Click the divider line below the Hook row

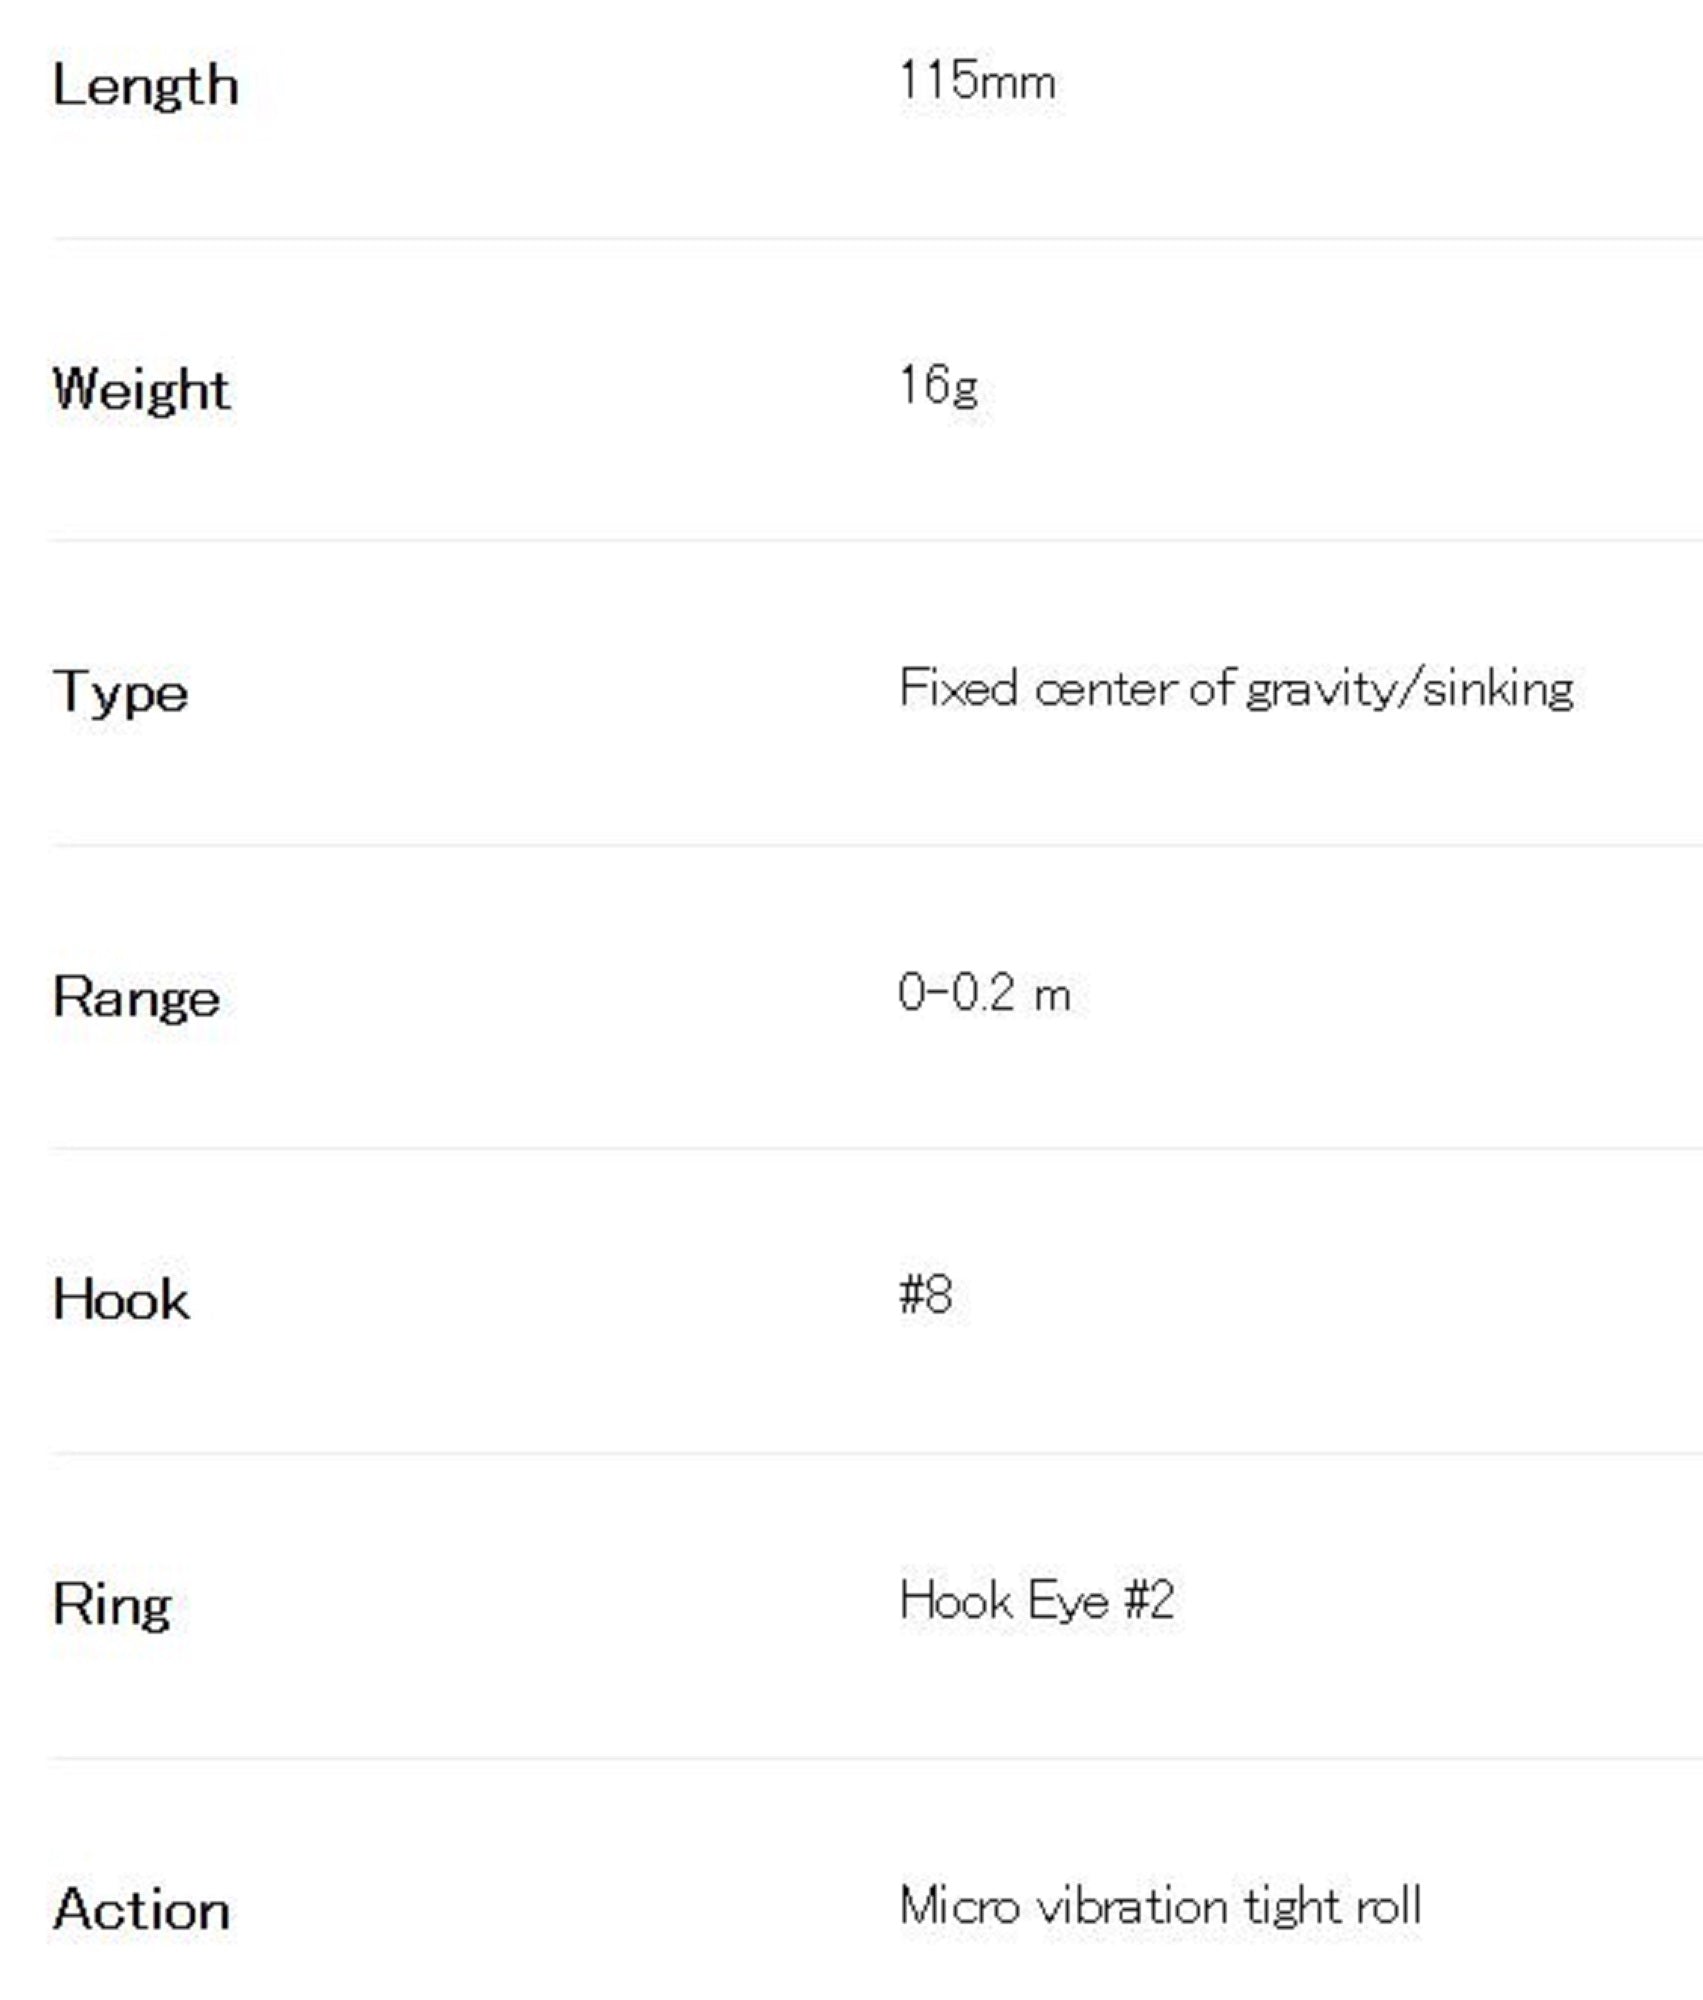click(x=876, y=1453)
